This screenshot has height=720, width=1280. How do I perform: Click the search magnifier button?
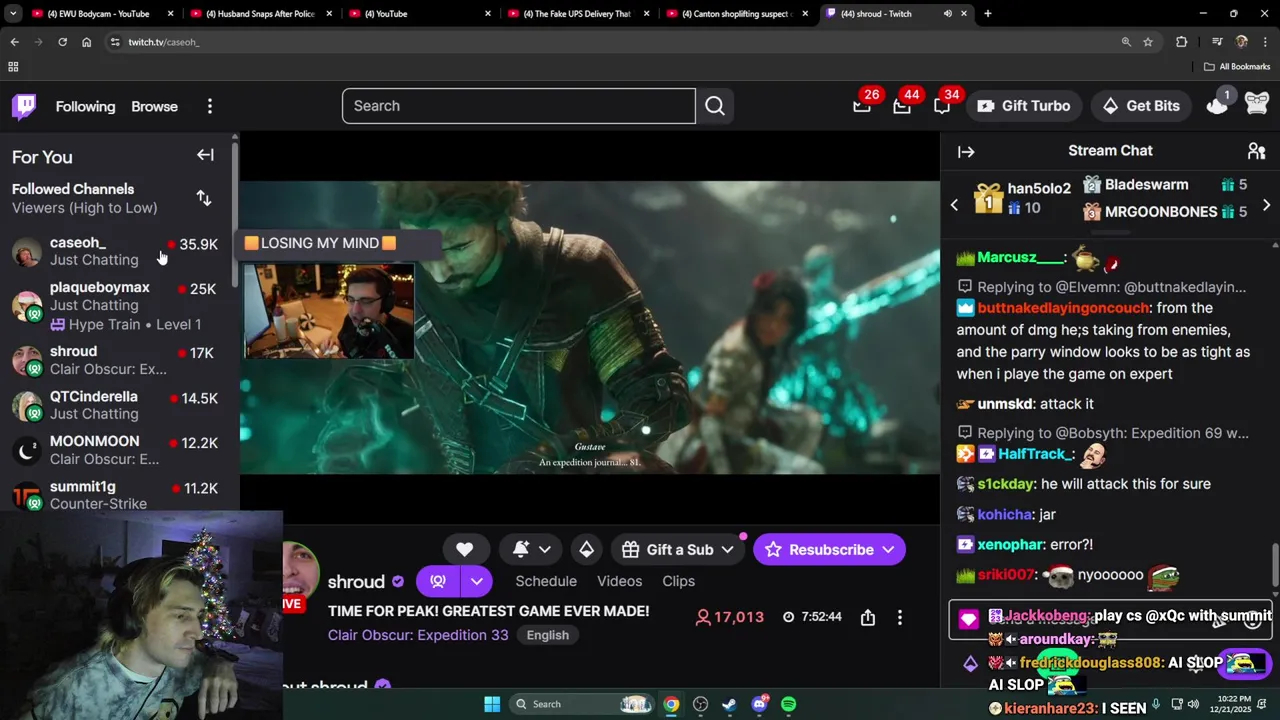715,106
